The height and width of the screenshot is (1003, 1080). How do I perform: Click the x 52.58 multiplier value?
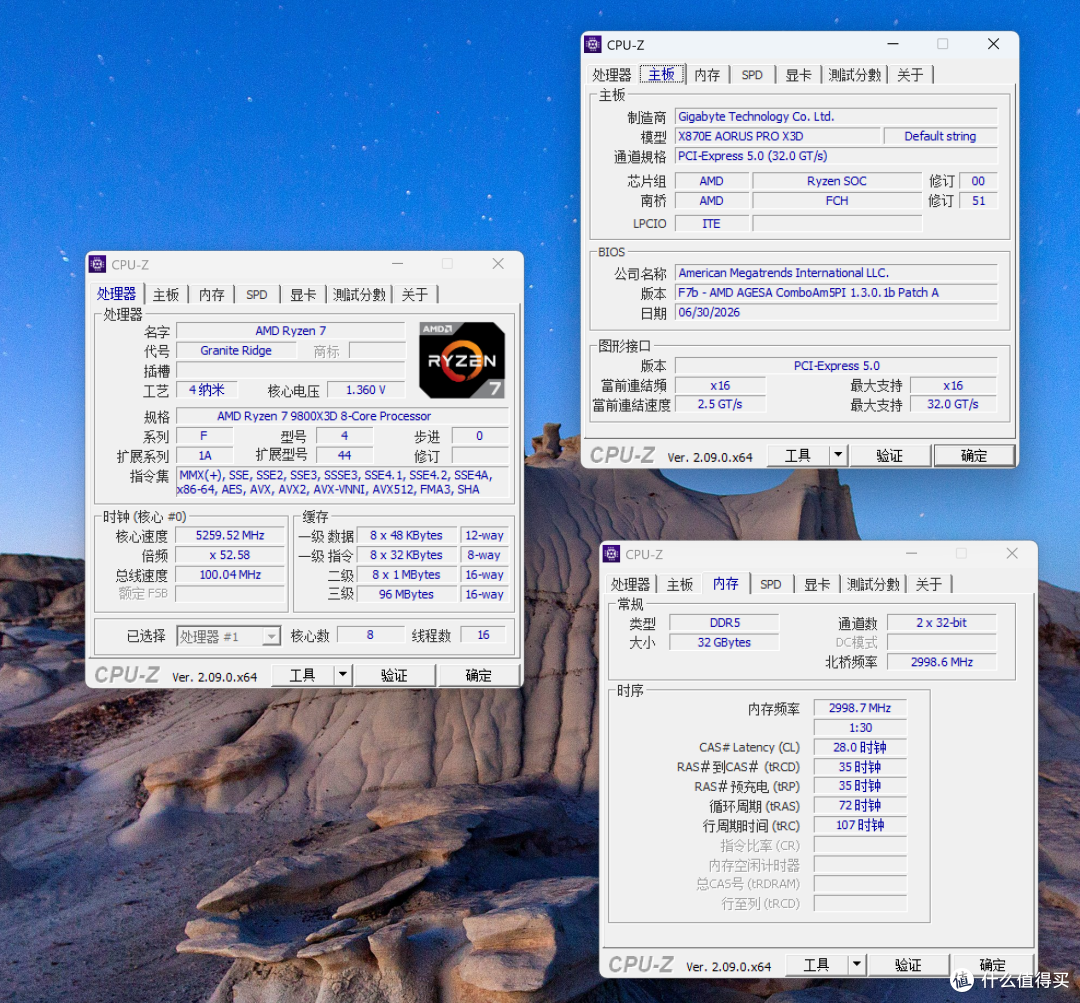tap(230, 555)
